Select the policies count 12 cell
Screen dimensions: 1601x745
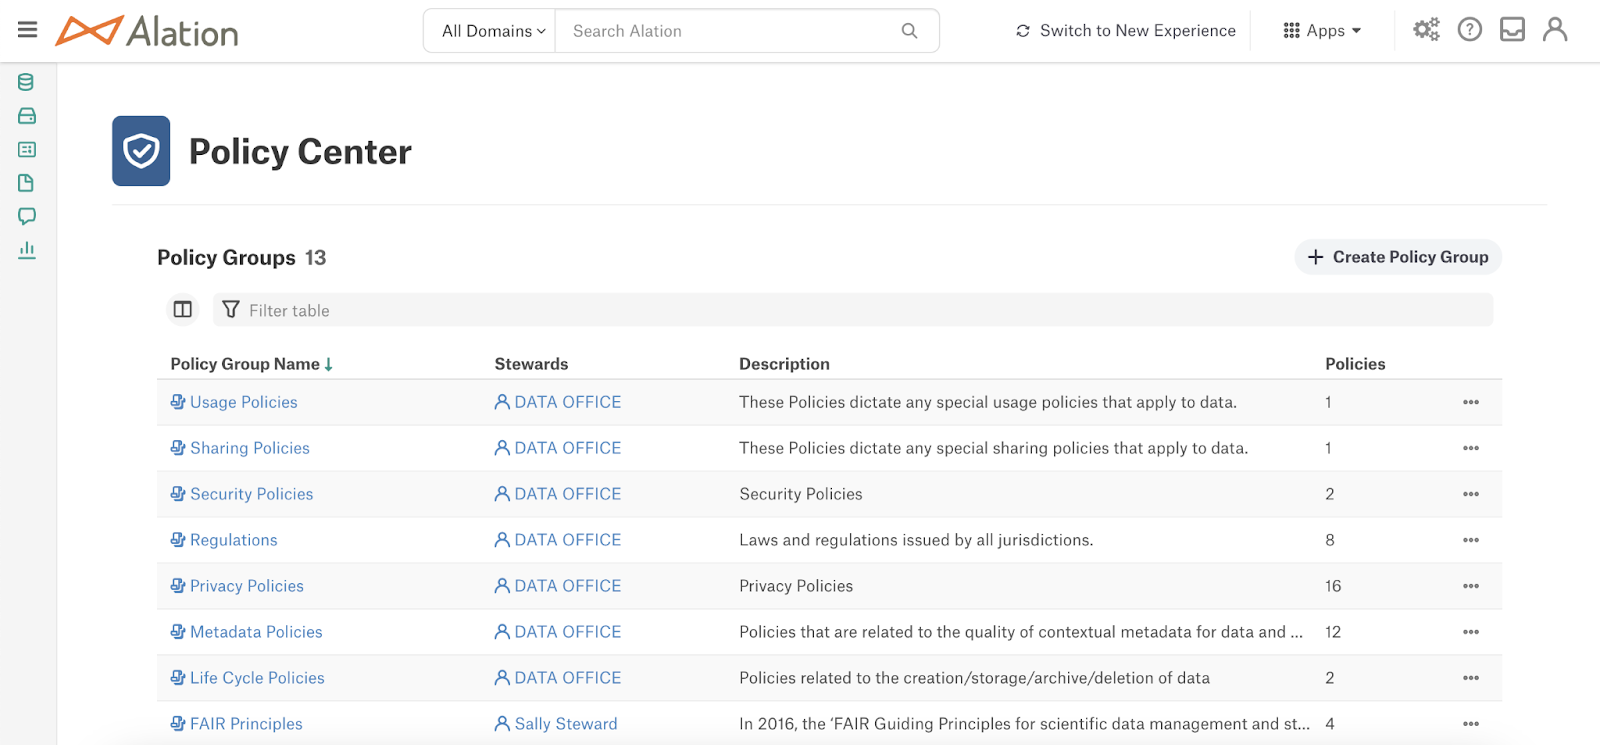tap(1333, 632)
